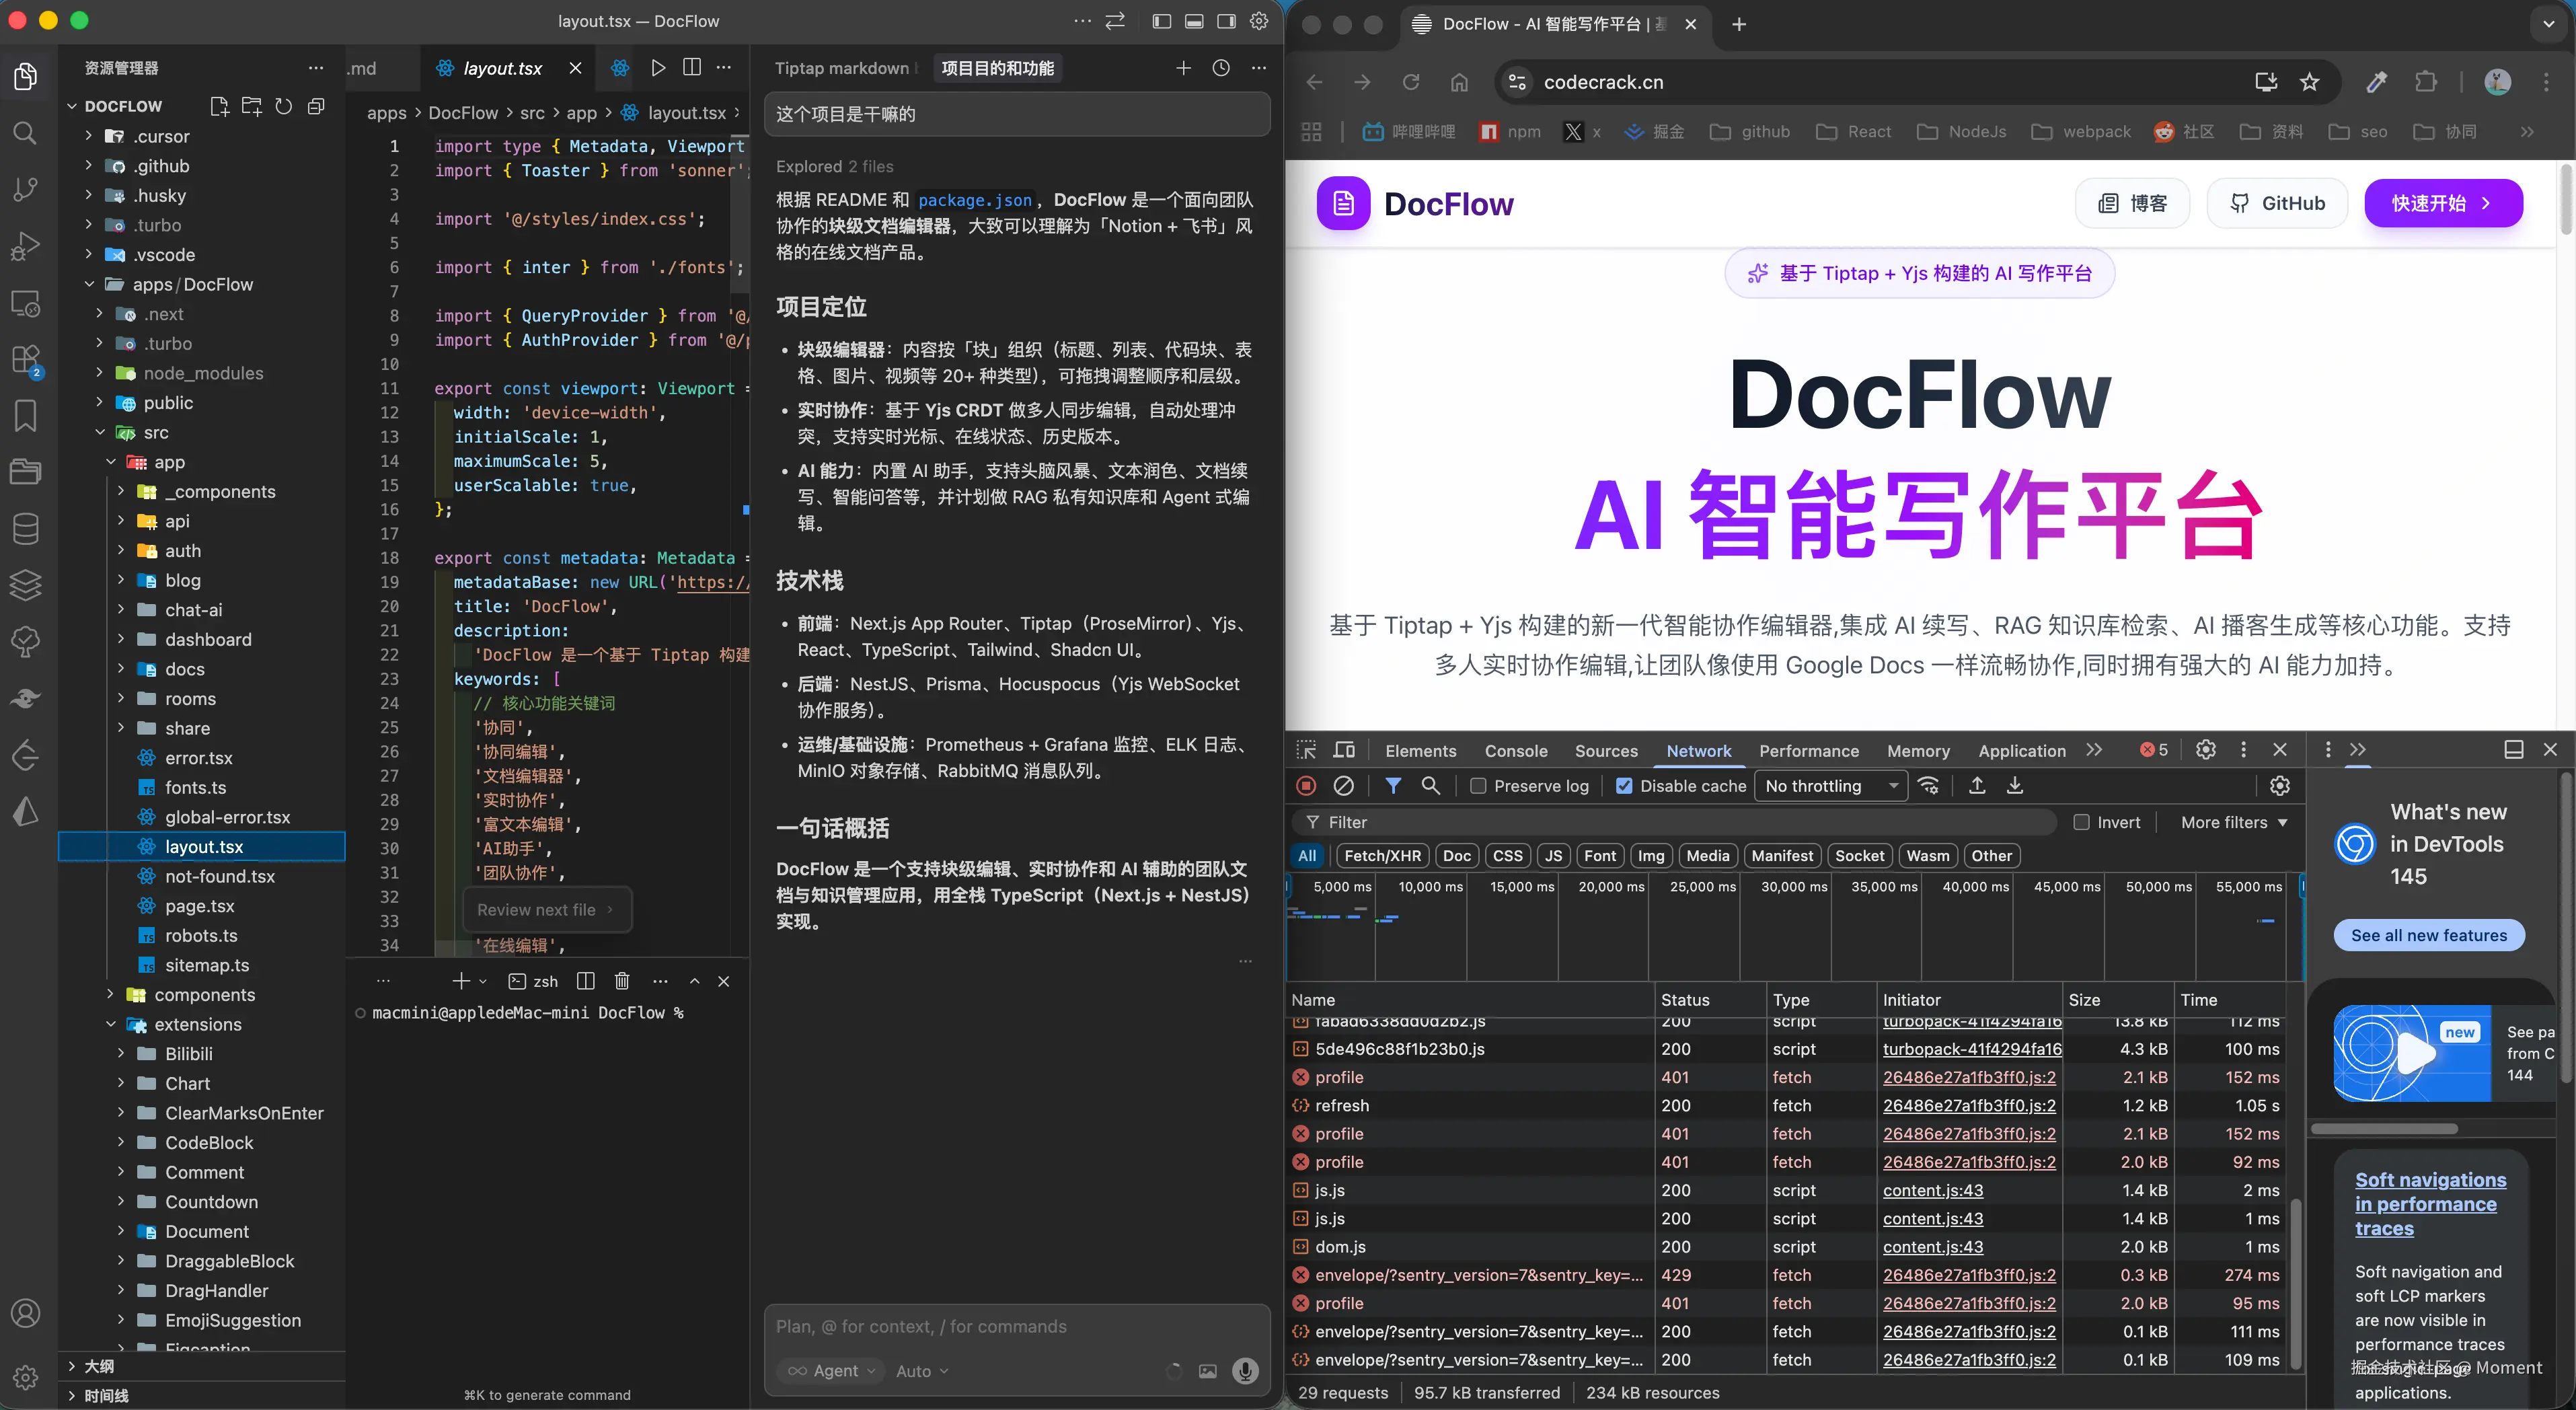
Task: Click the clear network log icon
Action: (x=1344, y=786)
